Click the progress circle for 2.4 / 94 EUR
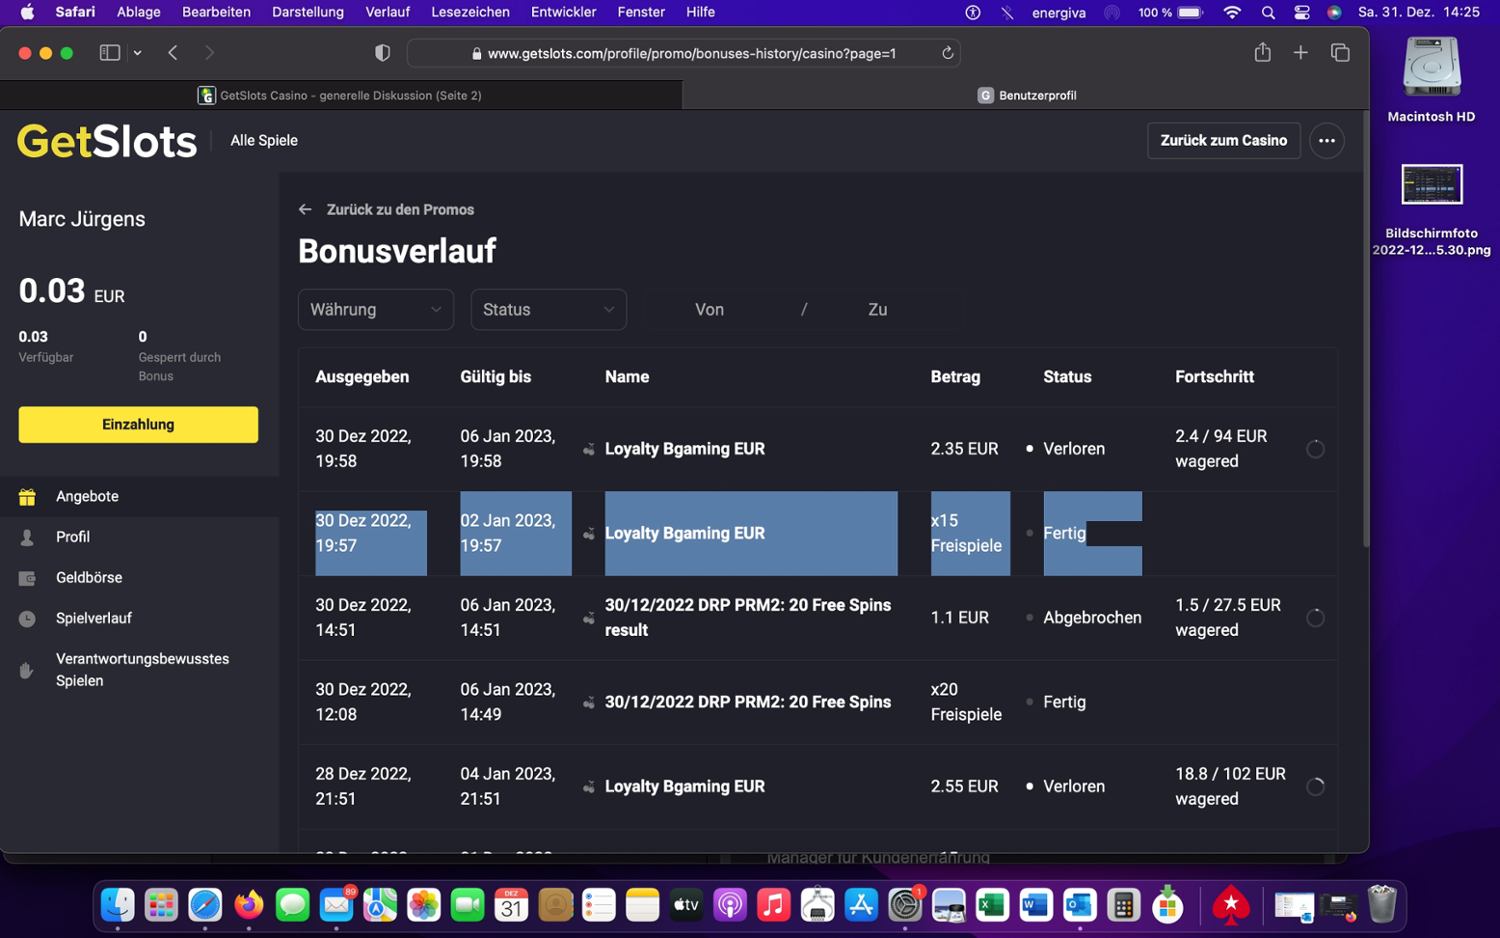The height and width of the screenshot is (938, 1500). point(1315,449)
